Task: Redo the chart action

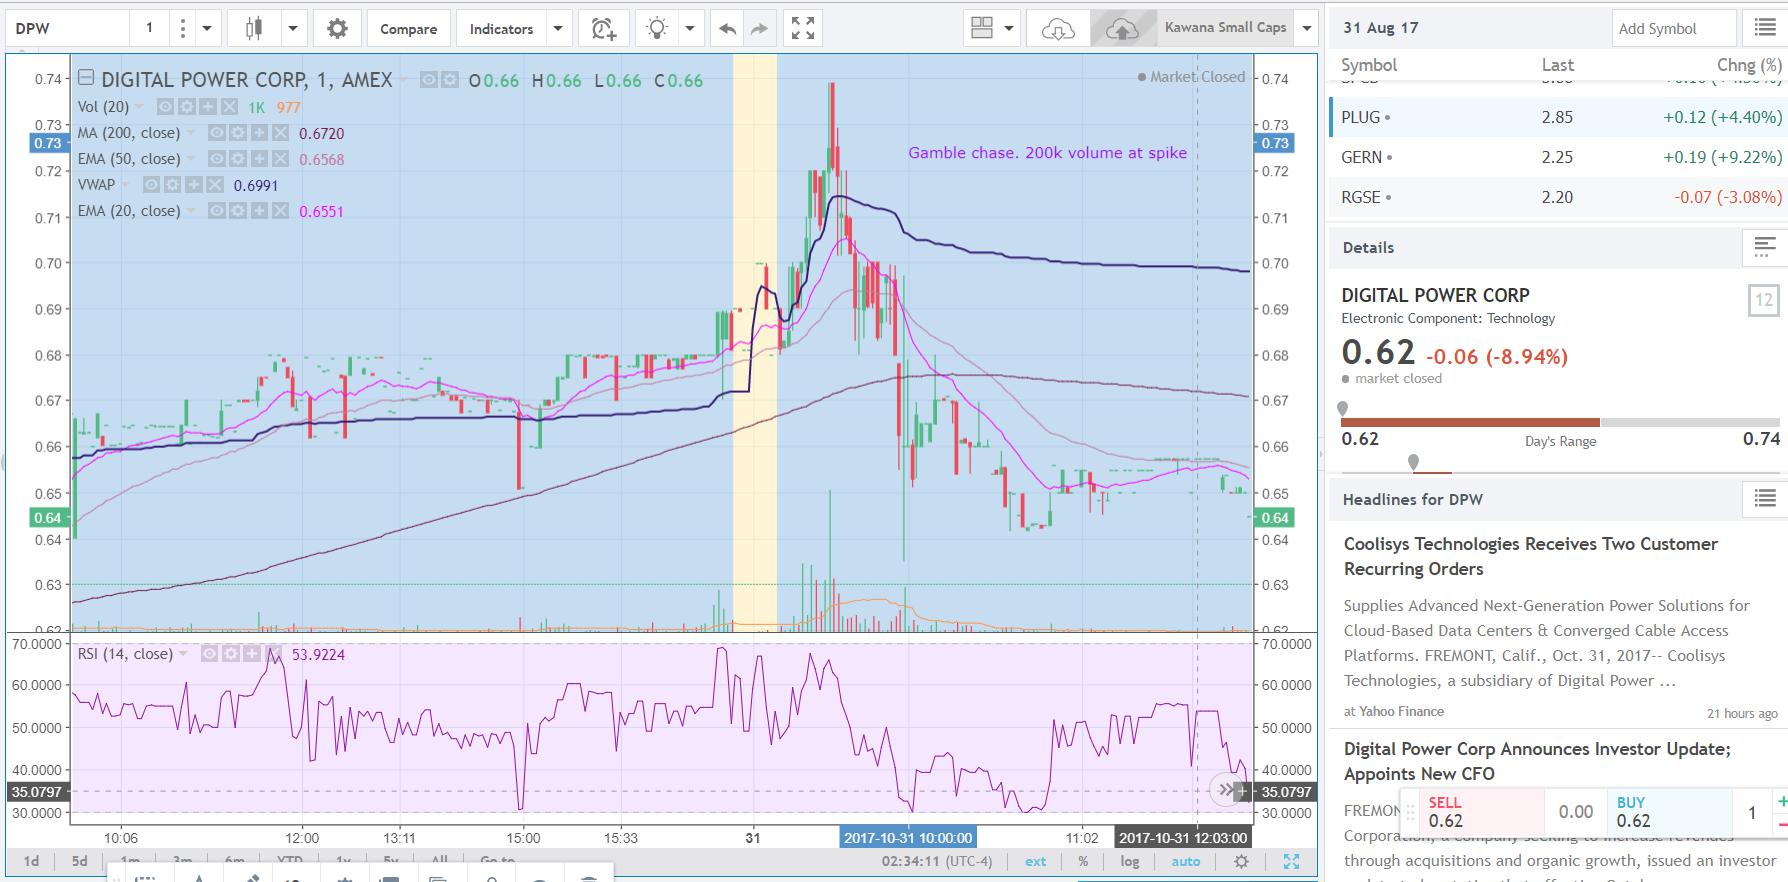Action: (x=760, y=29)
